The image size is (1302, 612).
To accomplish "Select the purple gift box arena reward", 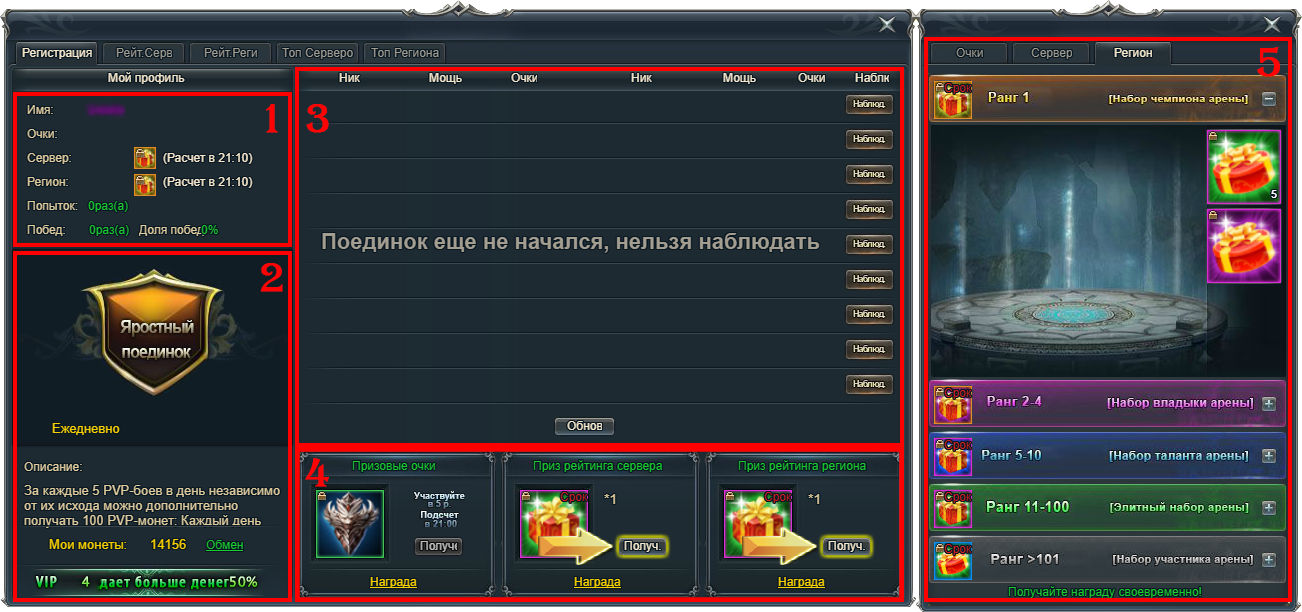I will 1243,246.
